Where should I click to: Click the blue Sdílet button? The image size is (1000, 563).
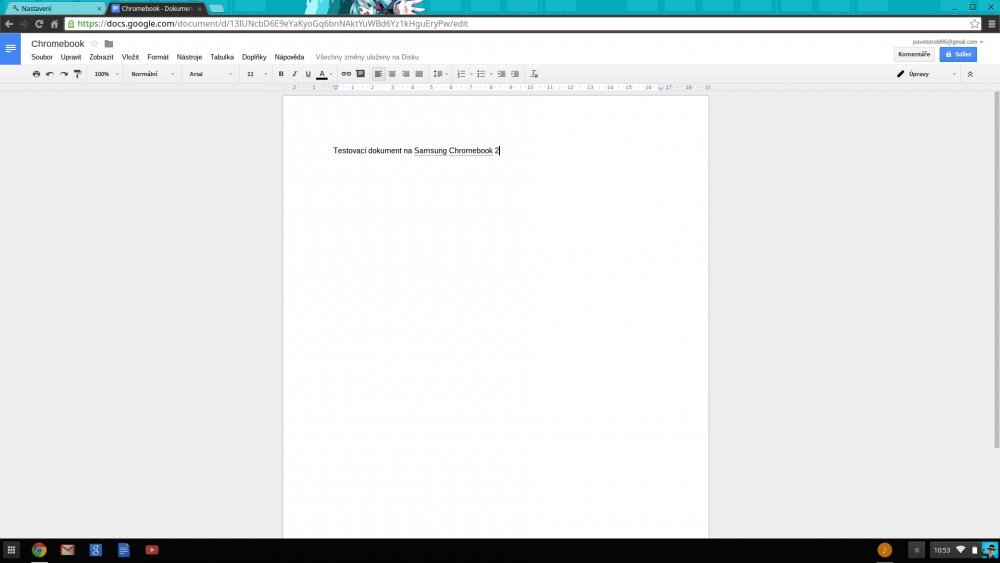coord(958,54)
